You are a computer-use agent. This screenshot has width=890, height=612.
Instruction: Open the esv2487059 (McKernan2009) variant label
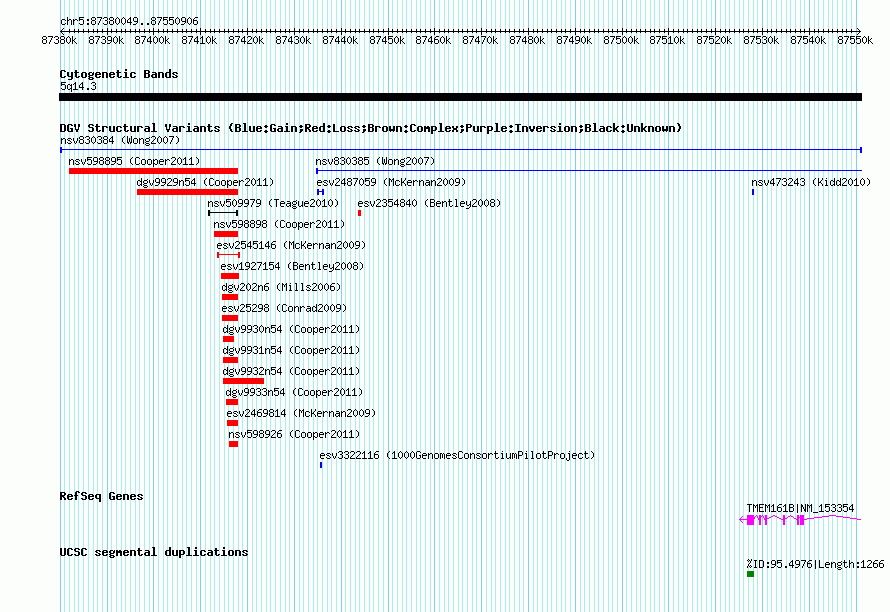pos(391,182)
